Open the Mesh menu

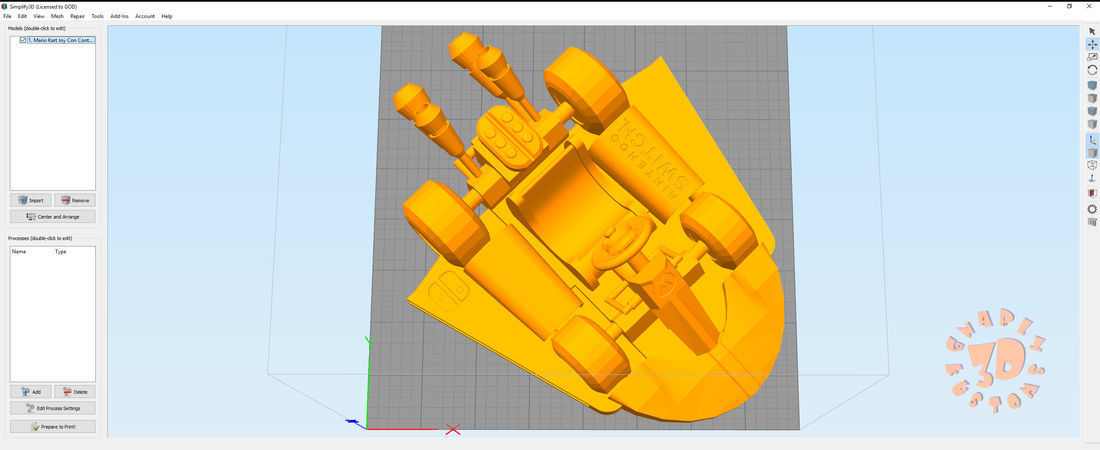pos(57,16)
